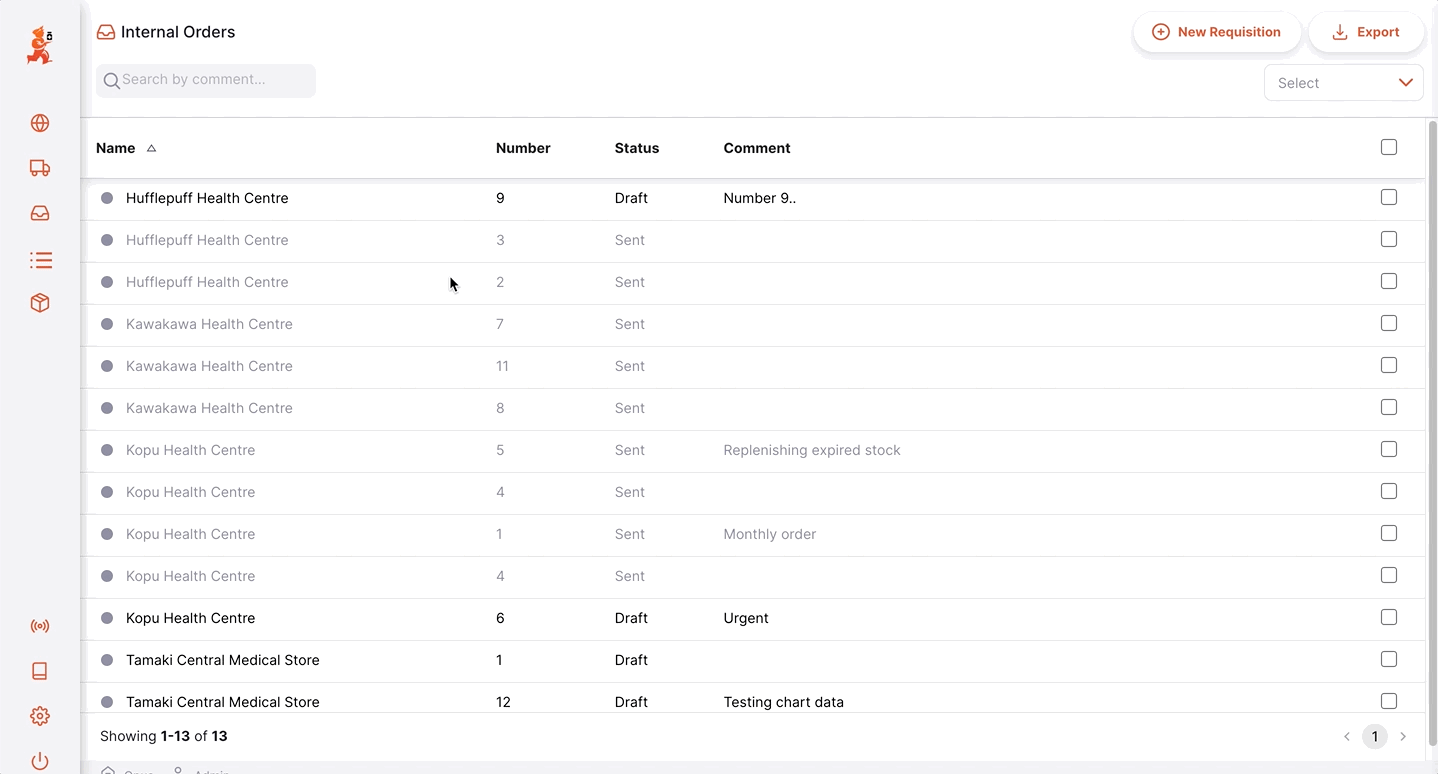1438x774 pixels.
Task: Click the magnifier icon in the search box
Action: 112,81
